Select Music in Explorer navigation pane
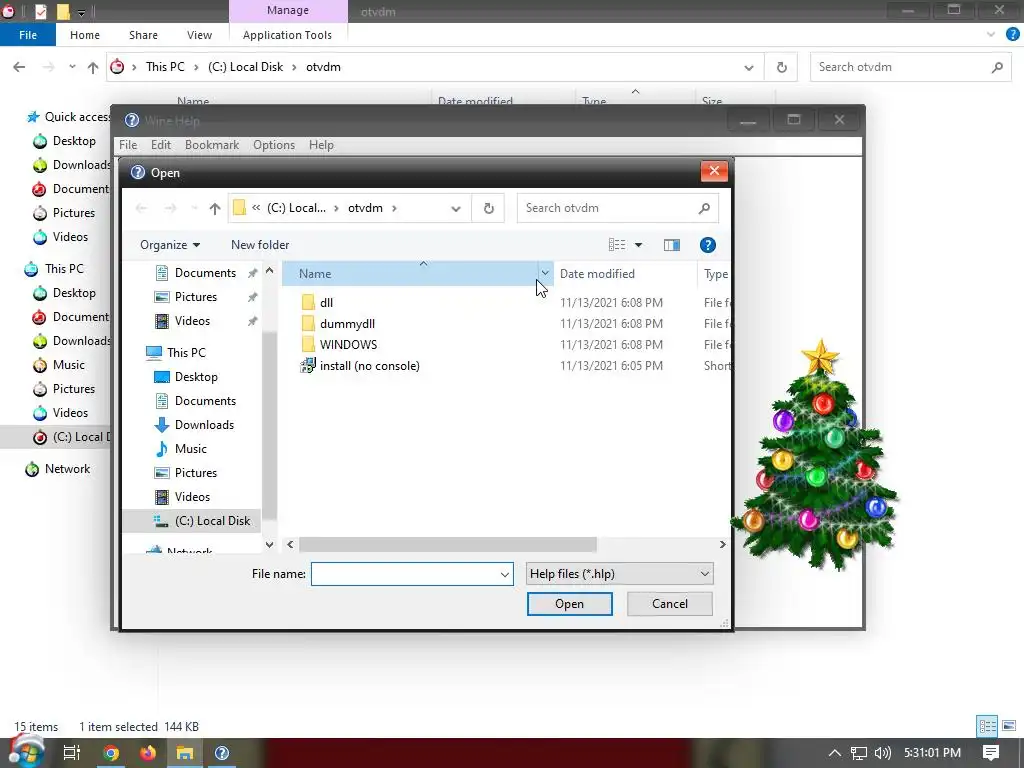This screenshot has height=768, width=1024. point(68,364)
